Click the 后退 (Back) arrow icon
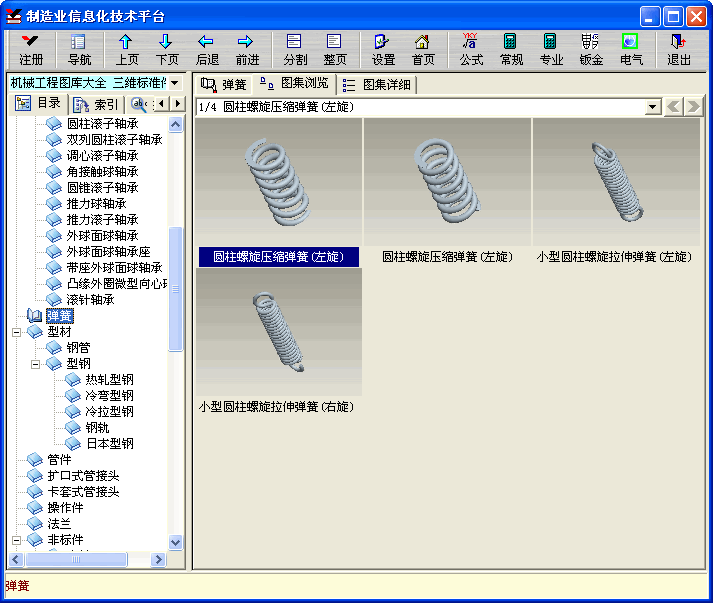The width and height of the screenshot is (713, 603). pos(206,49)
